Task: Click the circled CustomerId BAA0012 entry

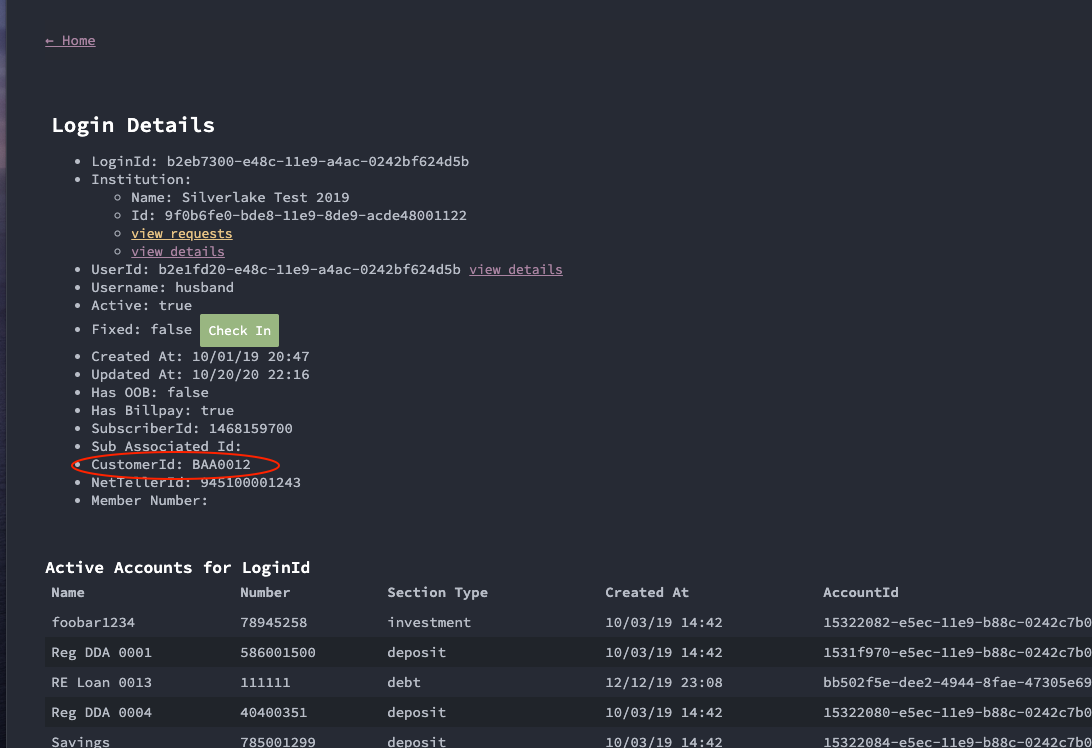Action: [171, 465]
